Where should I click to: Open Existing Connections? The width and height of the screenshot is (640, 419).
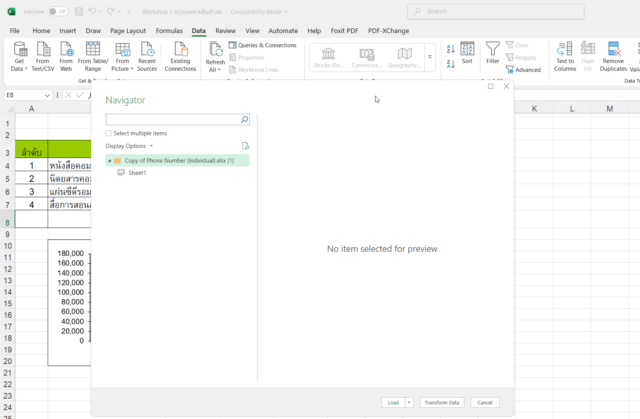tap(180, 57)
